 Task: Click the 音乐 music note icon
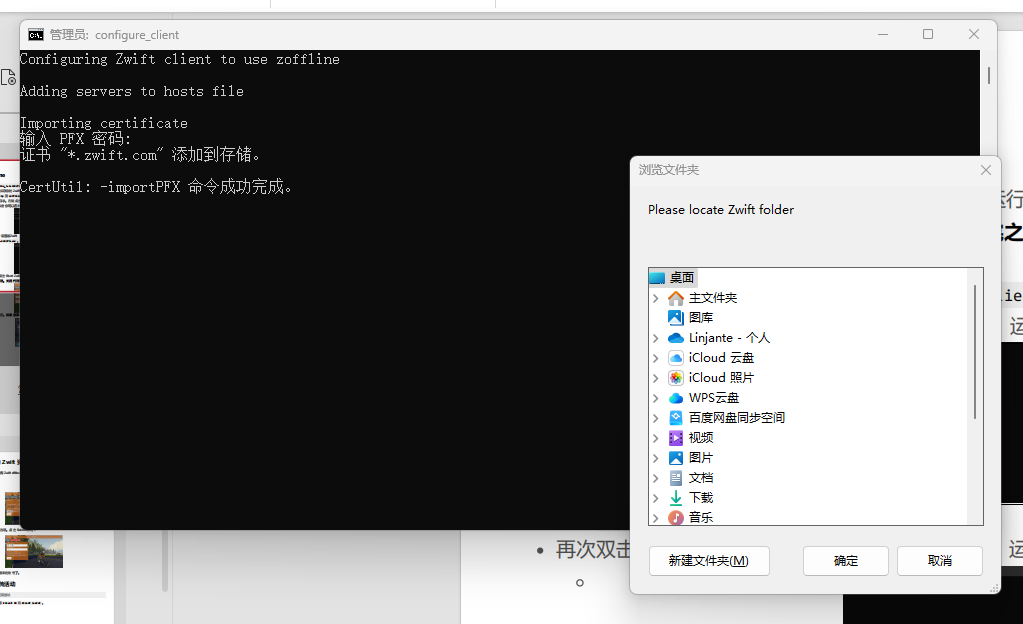coord(676,518)
